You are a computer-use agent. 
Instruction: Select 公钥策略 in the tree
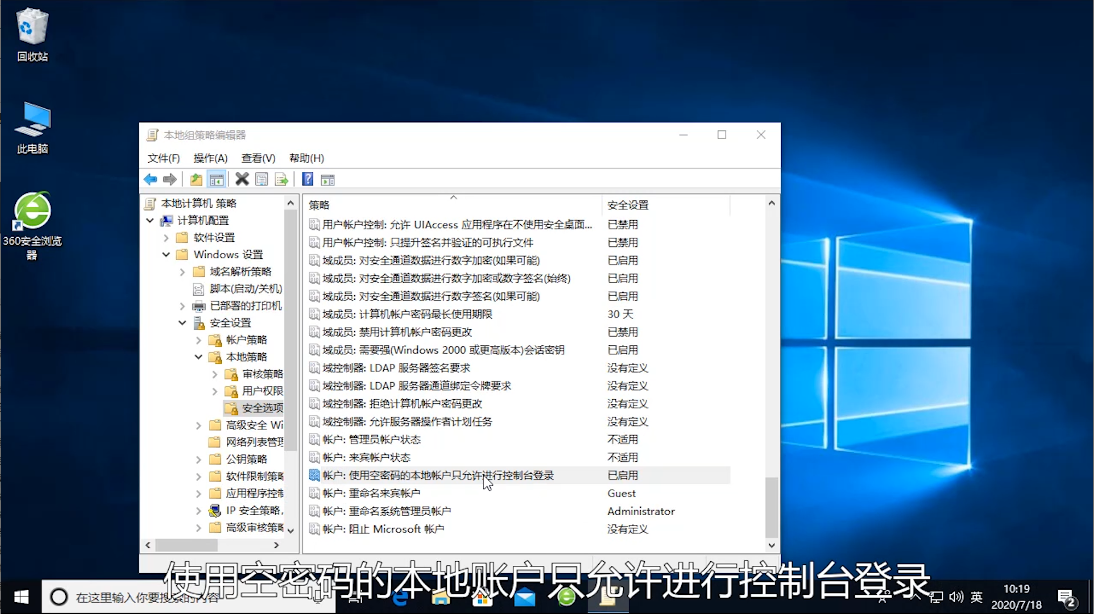coord(246,459)
